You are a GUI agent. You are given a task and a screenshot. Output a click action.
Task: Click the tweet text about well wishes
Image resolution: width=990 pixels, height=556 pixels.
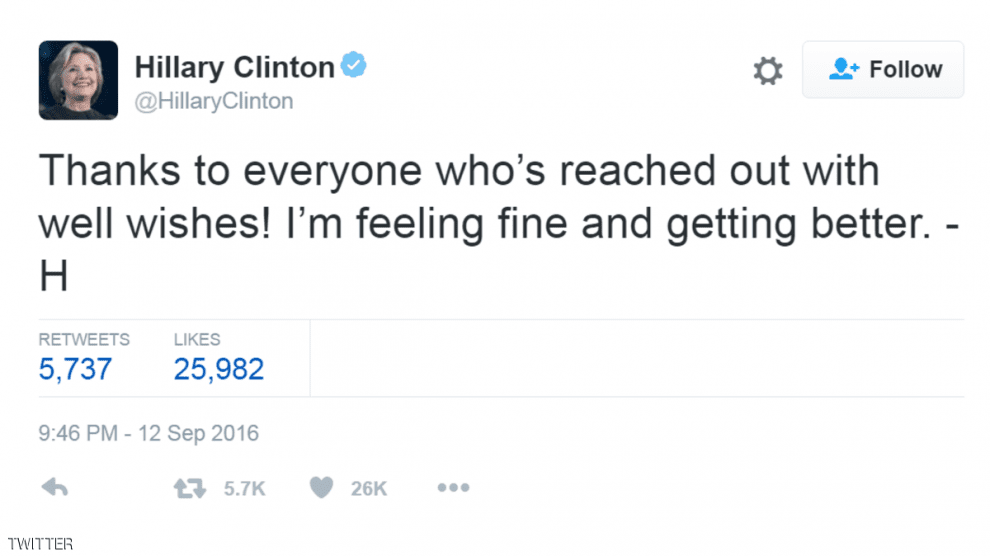point(460,198)
